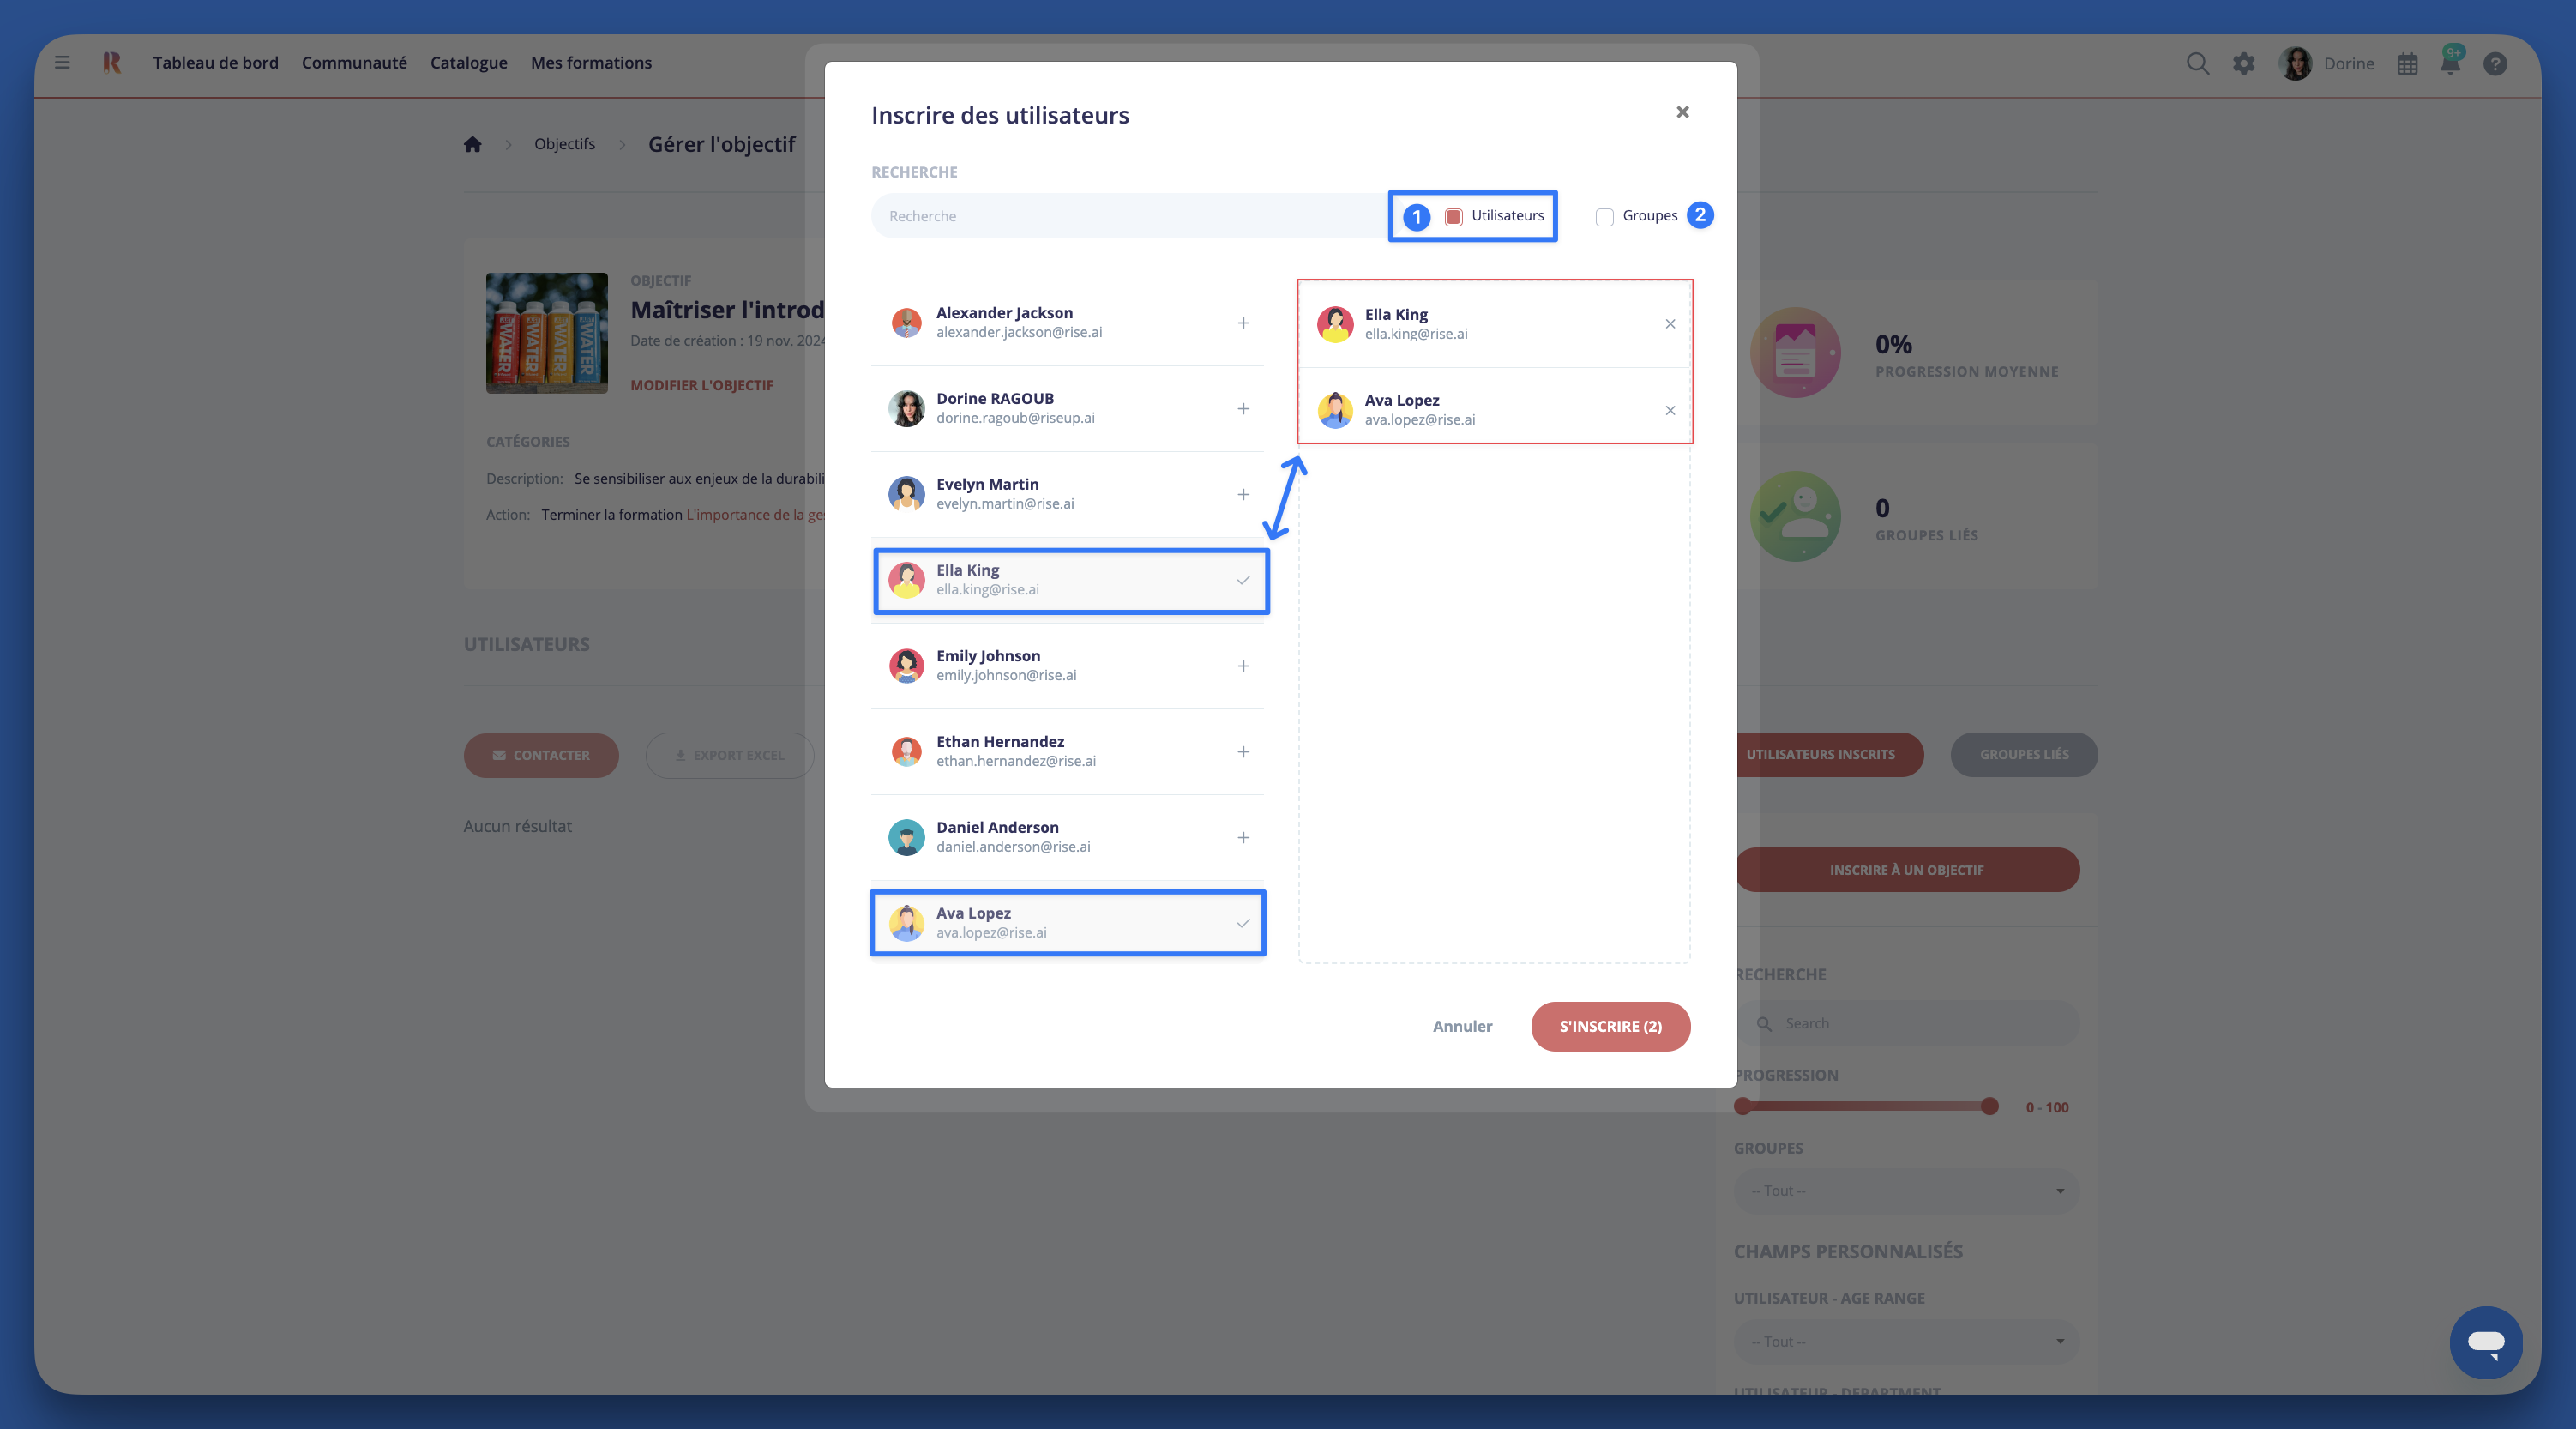Add Emily Johnson with plus icon
This screenshot has width=2576, height=1429.
1243,666
